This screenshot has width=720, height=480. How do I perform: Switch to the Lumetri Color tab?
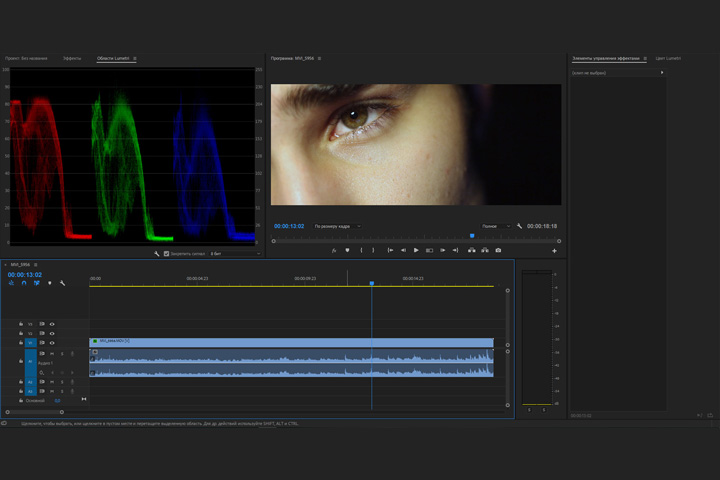[x=668, y=58]
